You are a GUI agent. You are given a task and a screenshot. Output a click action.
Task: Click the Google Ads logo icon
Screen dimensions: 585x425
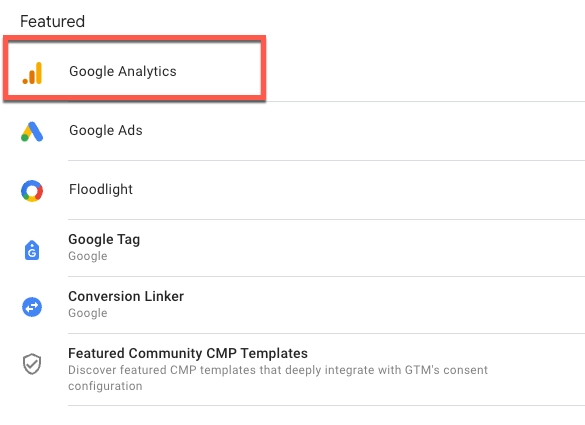coord(32,132)
